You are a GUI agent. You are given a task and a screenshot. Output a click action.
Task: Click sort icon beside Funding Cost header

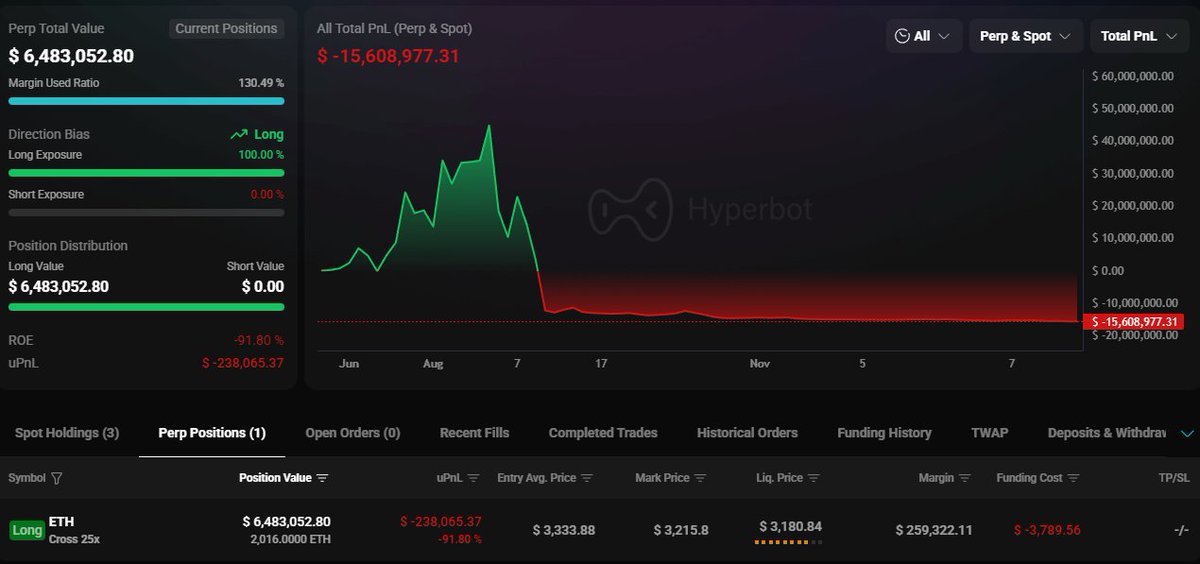point(1074,479)
